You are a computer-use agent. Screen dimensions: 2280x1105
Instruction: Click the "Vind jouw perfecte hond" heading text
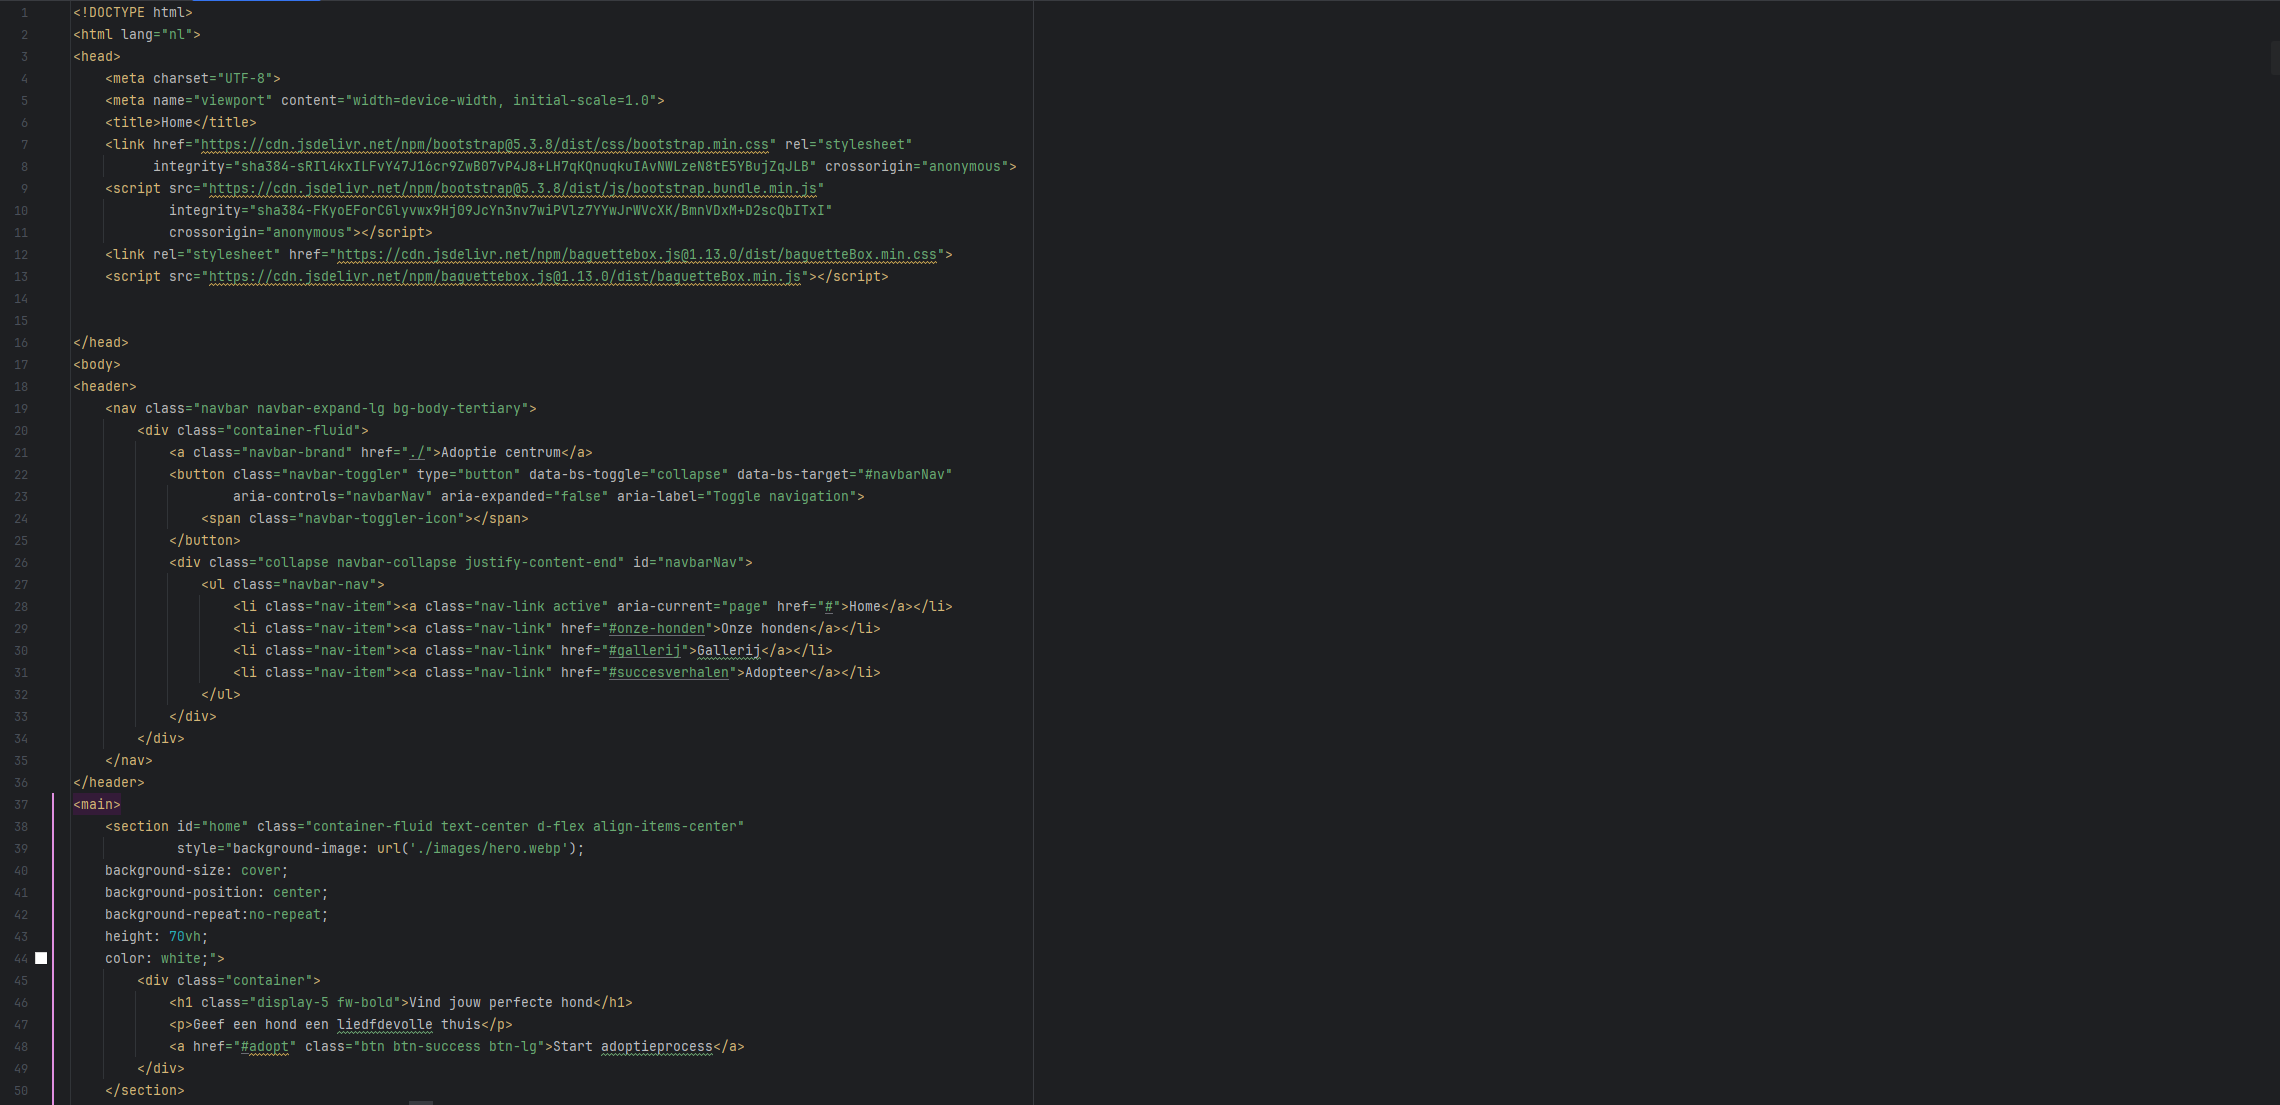[501, 1003]
